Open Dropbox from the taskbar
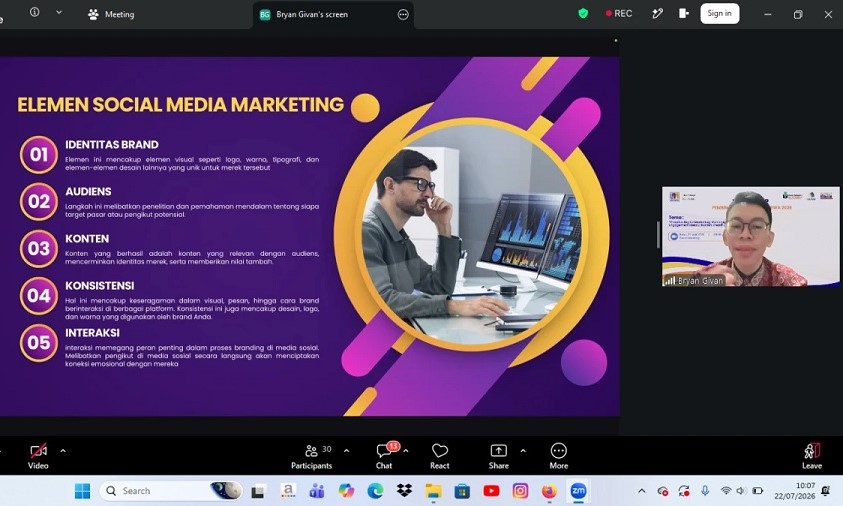 coord(404,491)
